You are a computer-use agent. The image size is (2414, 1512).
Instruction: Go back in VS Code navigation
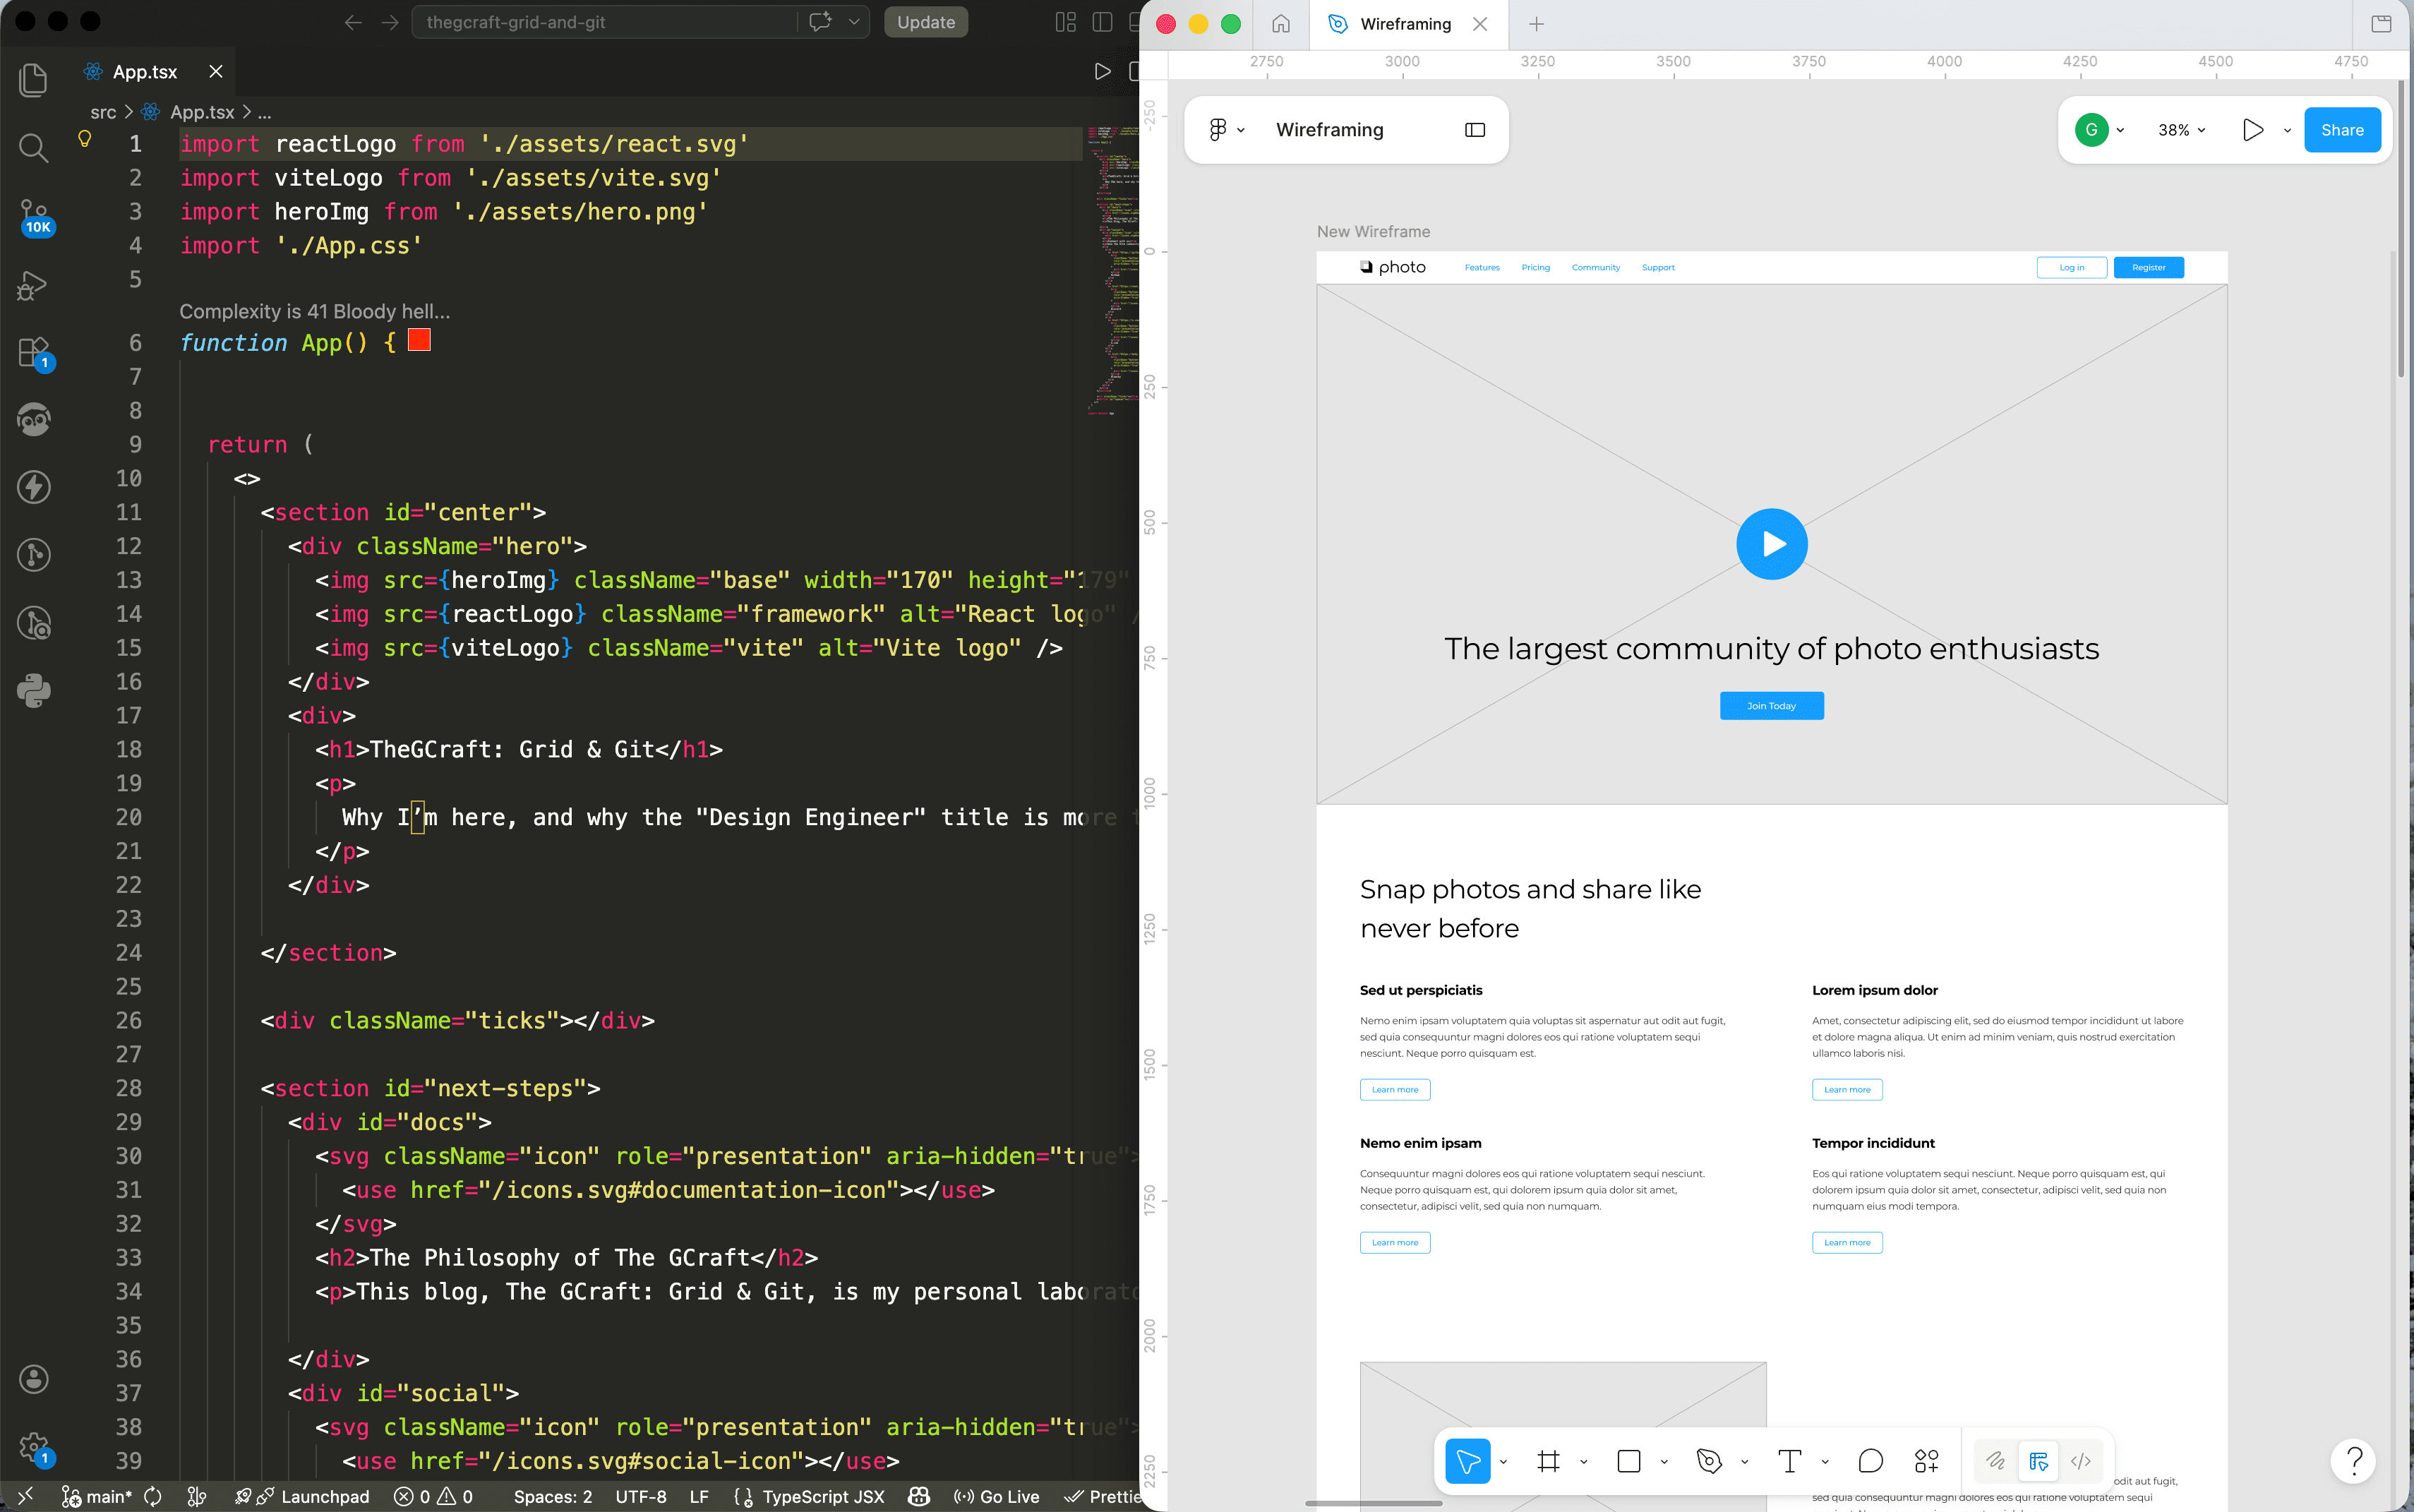click(x=353, y=22)
